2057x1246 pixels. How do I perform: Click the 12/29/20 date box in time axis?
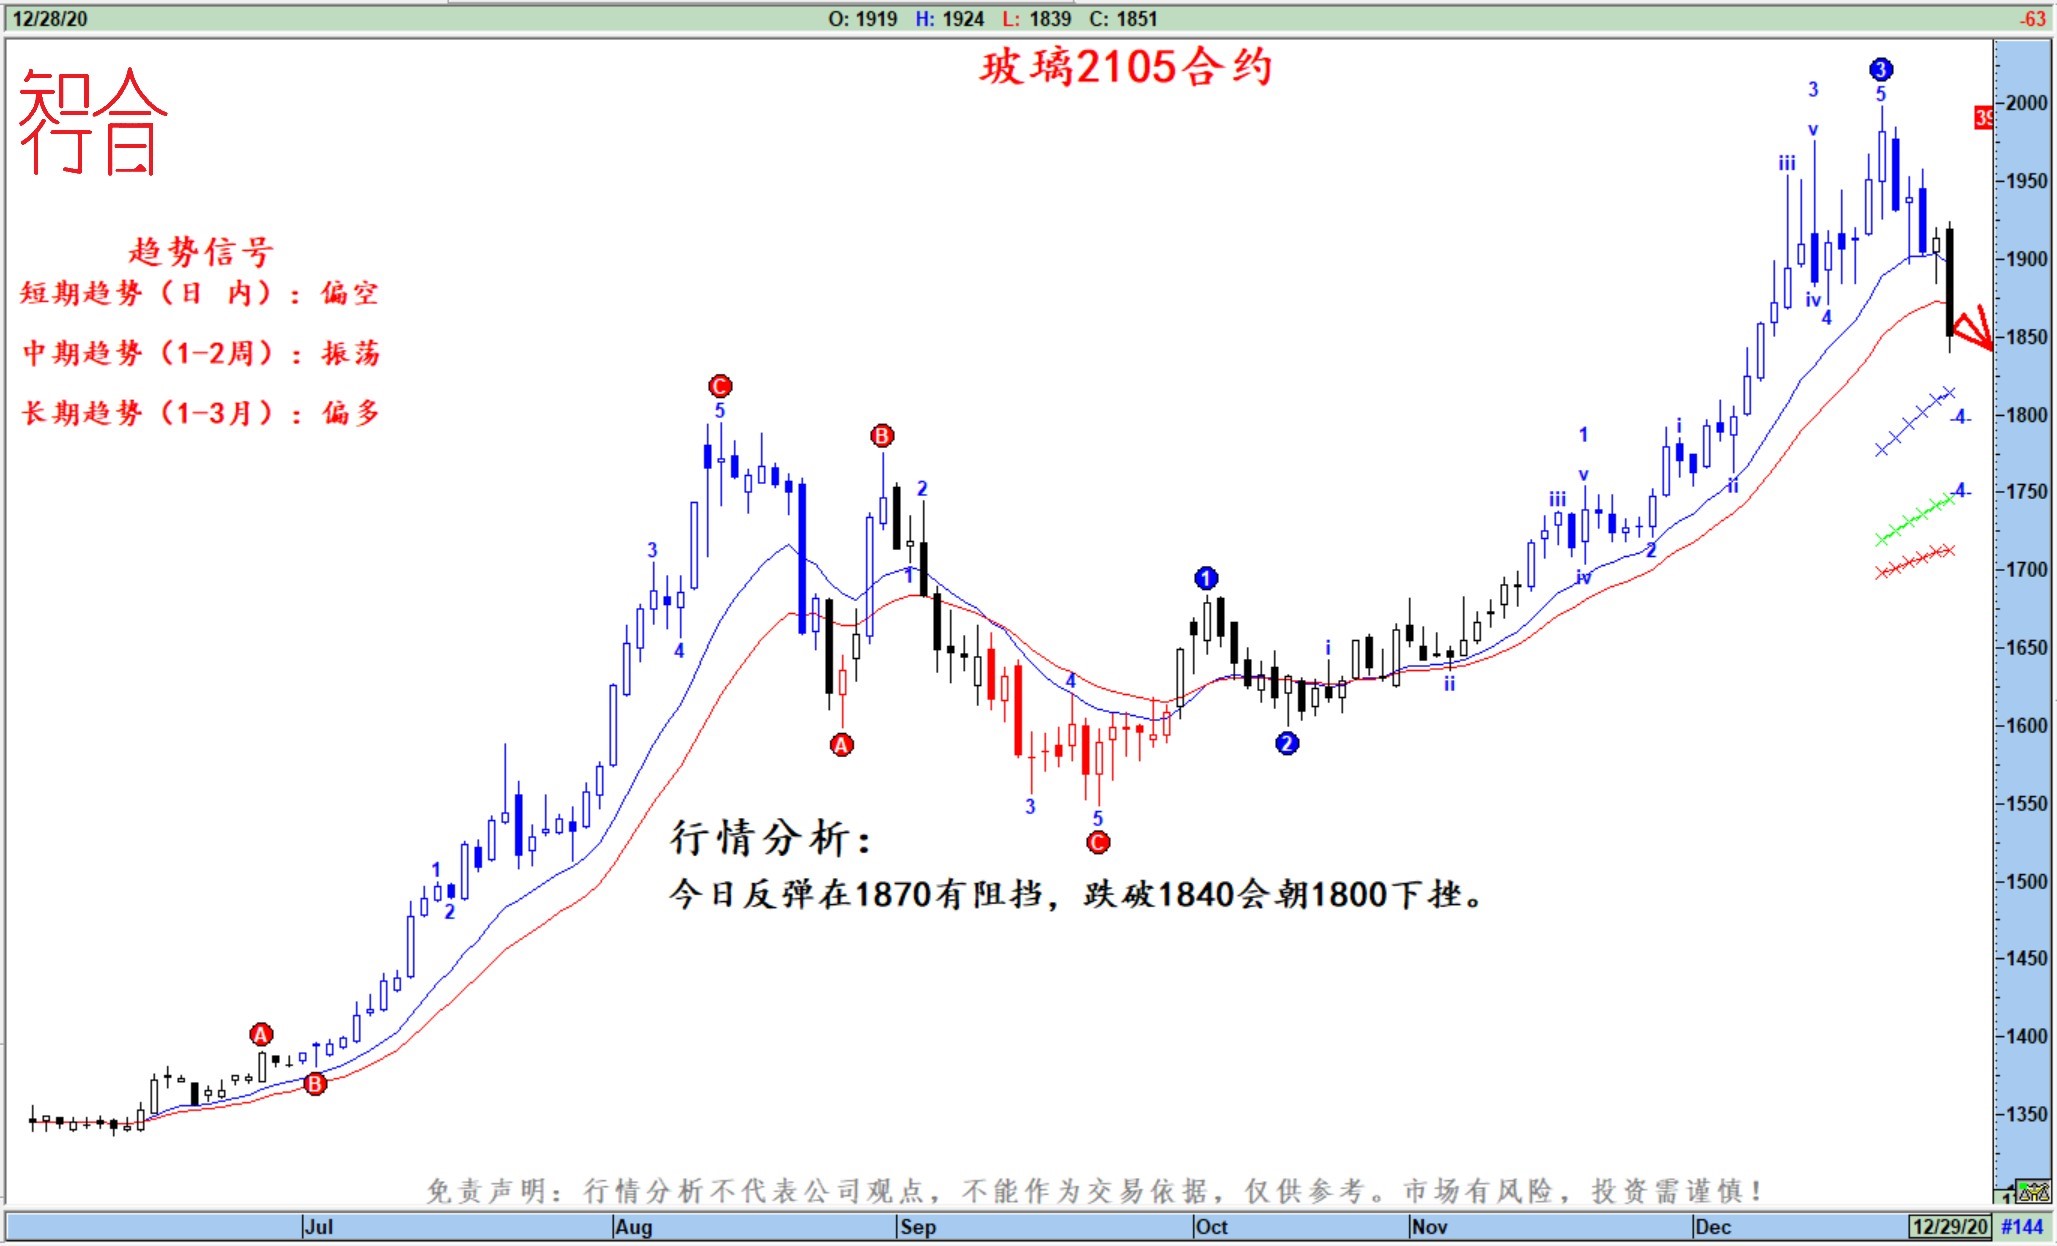click(x=1950, y=1226)
